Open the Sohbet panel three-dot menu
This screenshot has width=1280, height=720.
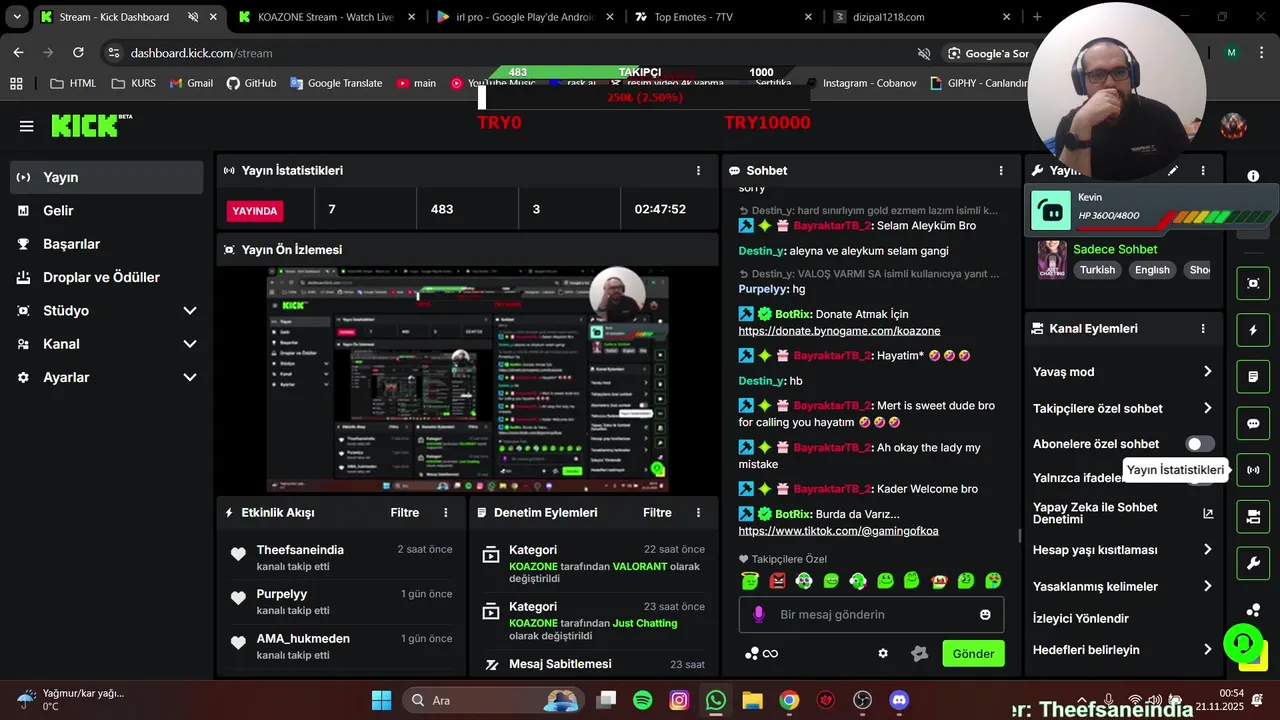tap(1001, 171)
